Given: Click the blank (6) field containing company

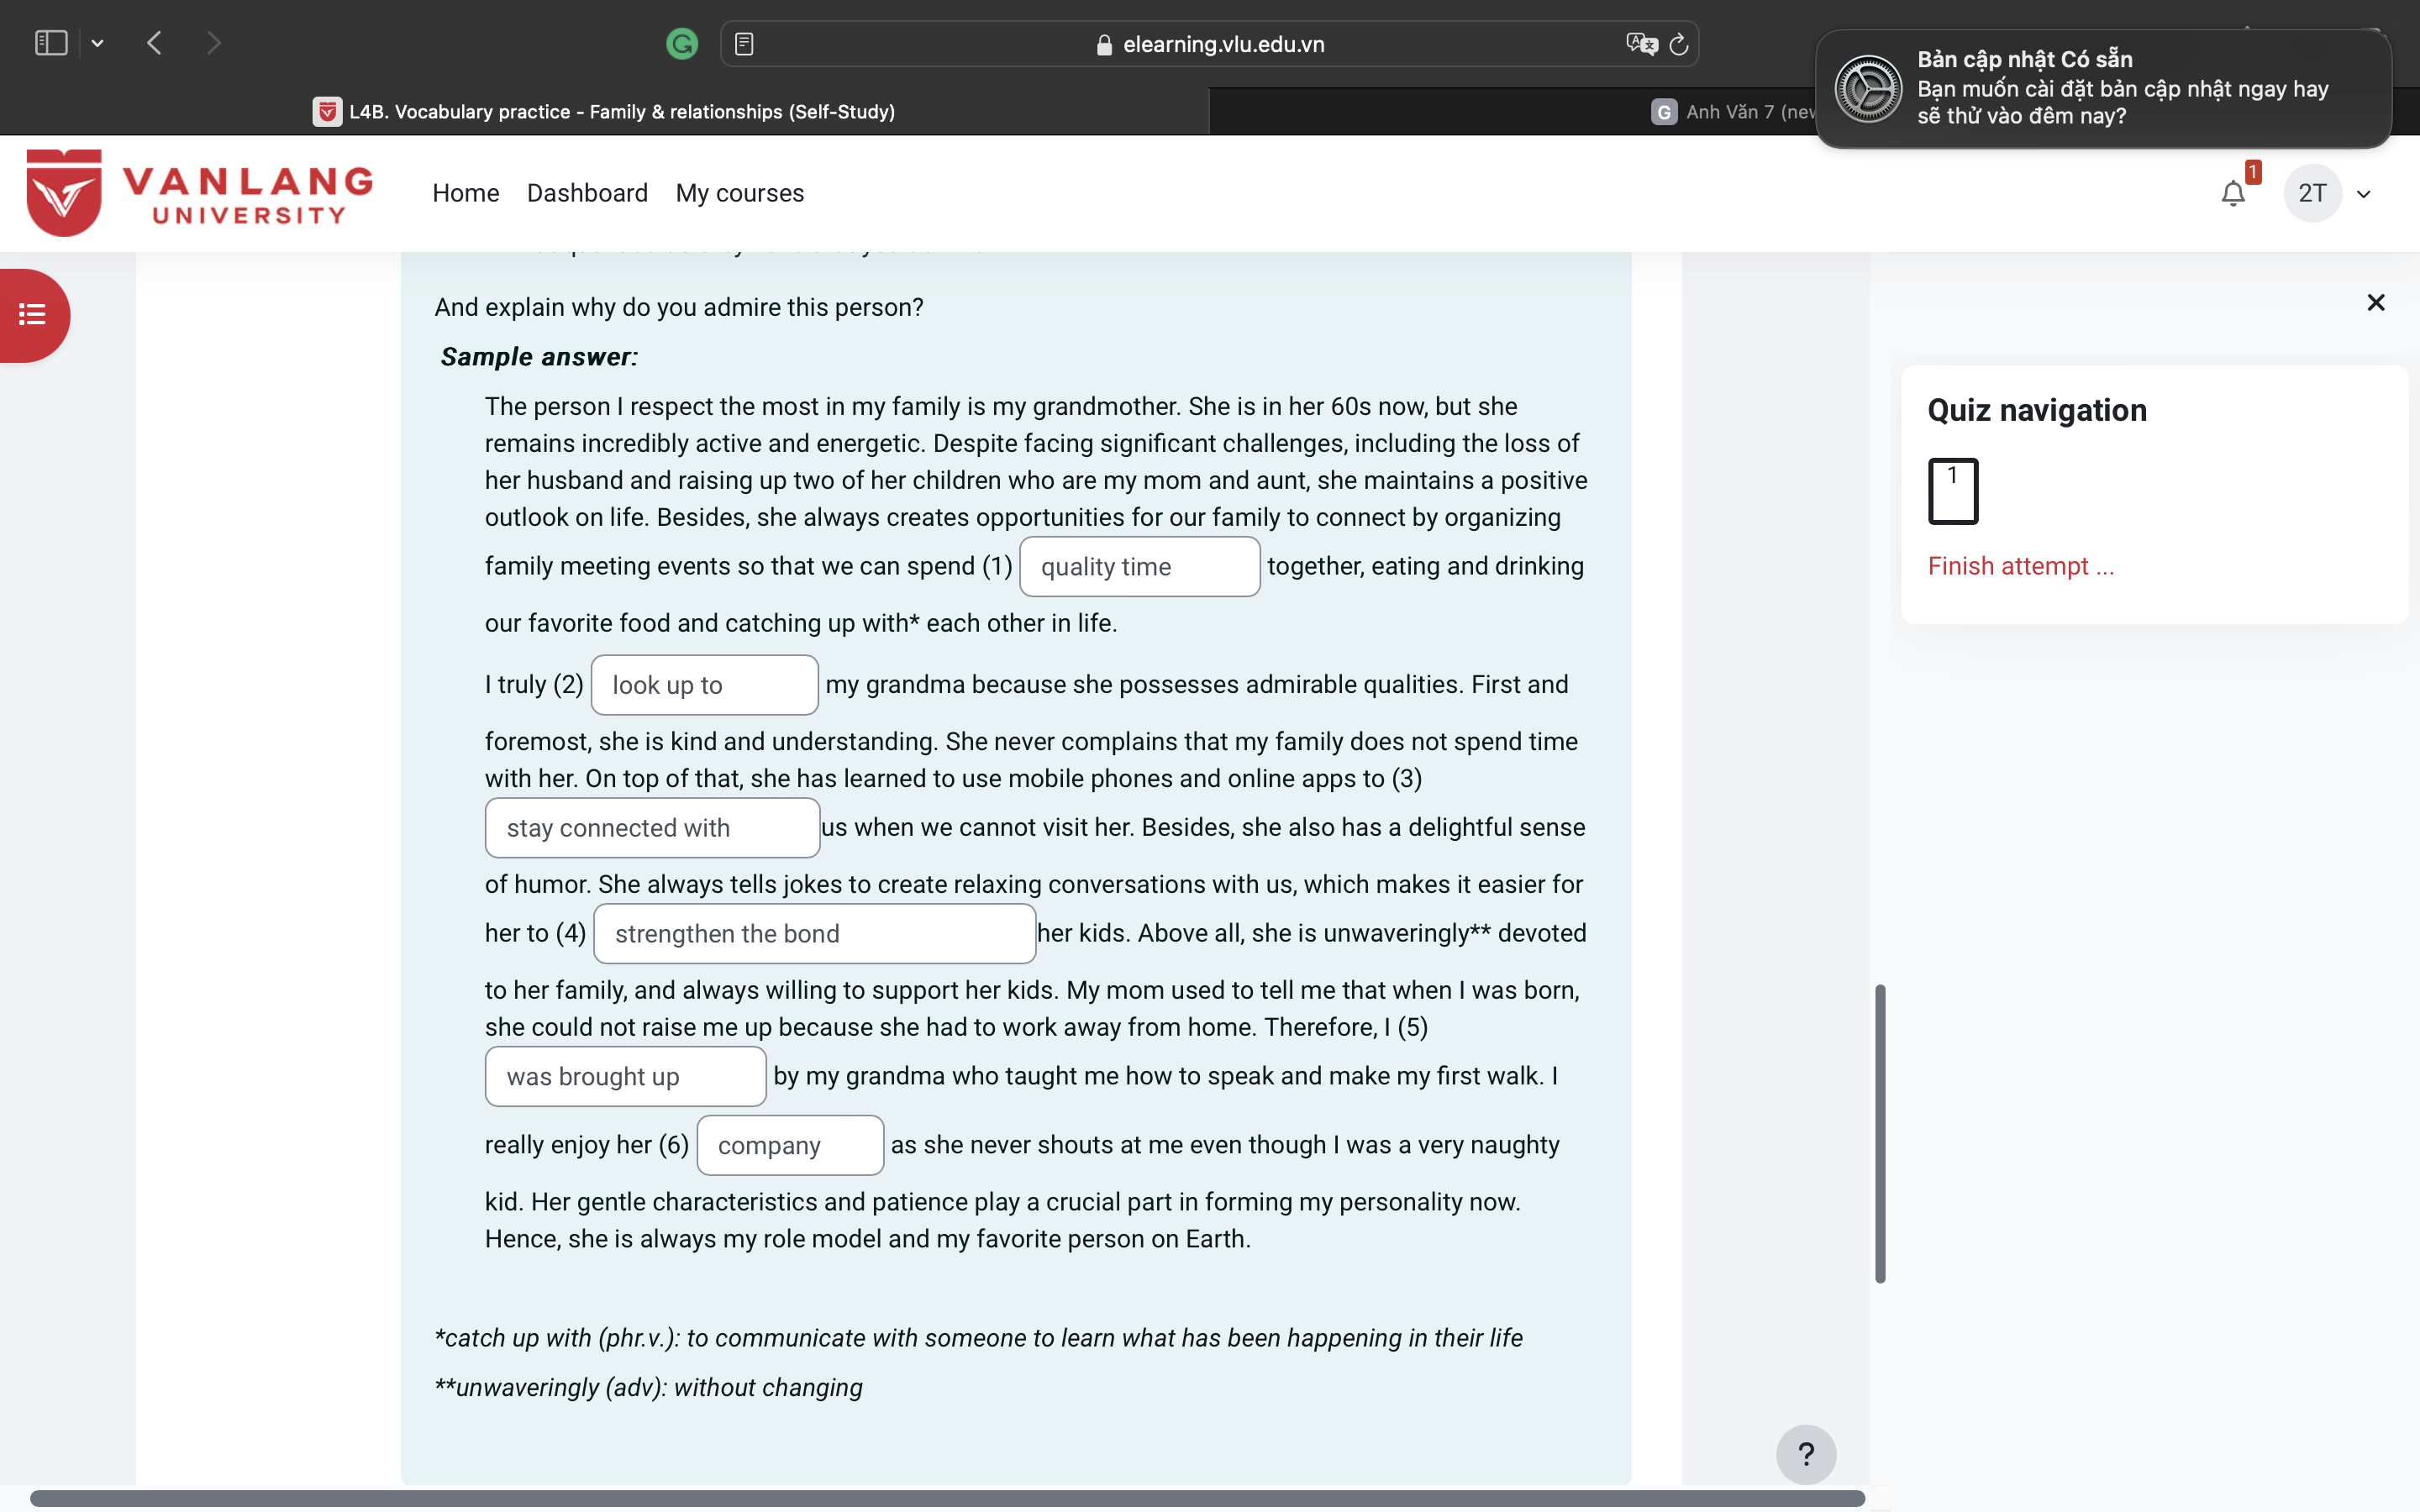Looking at the screenshot, I should (789, 1145).
